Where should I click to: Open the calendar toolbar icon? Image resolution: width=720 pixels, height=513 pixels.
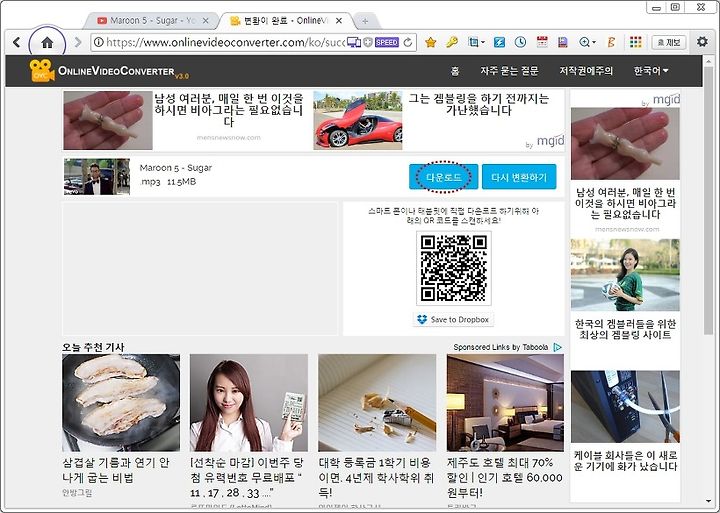click(x=542, y=42)
